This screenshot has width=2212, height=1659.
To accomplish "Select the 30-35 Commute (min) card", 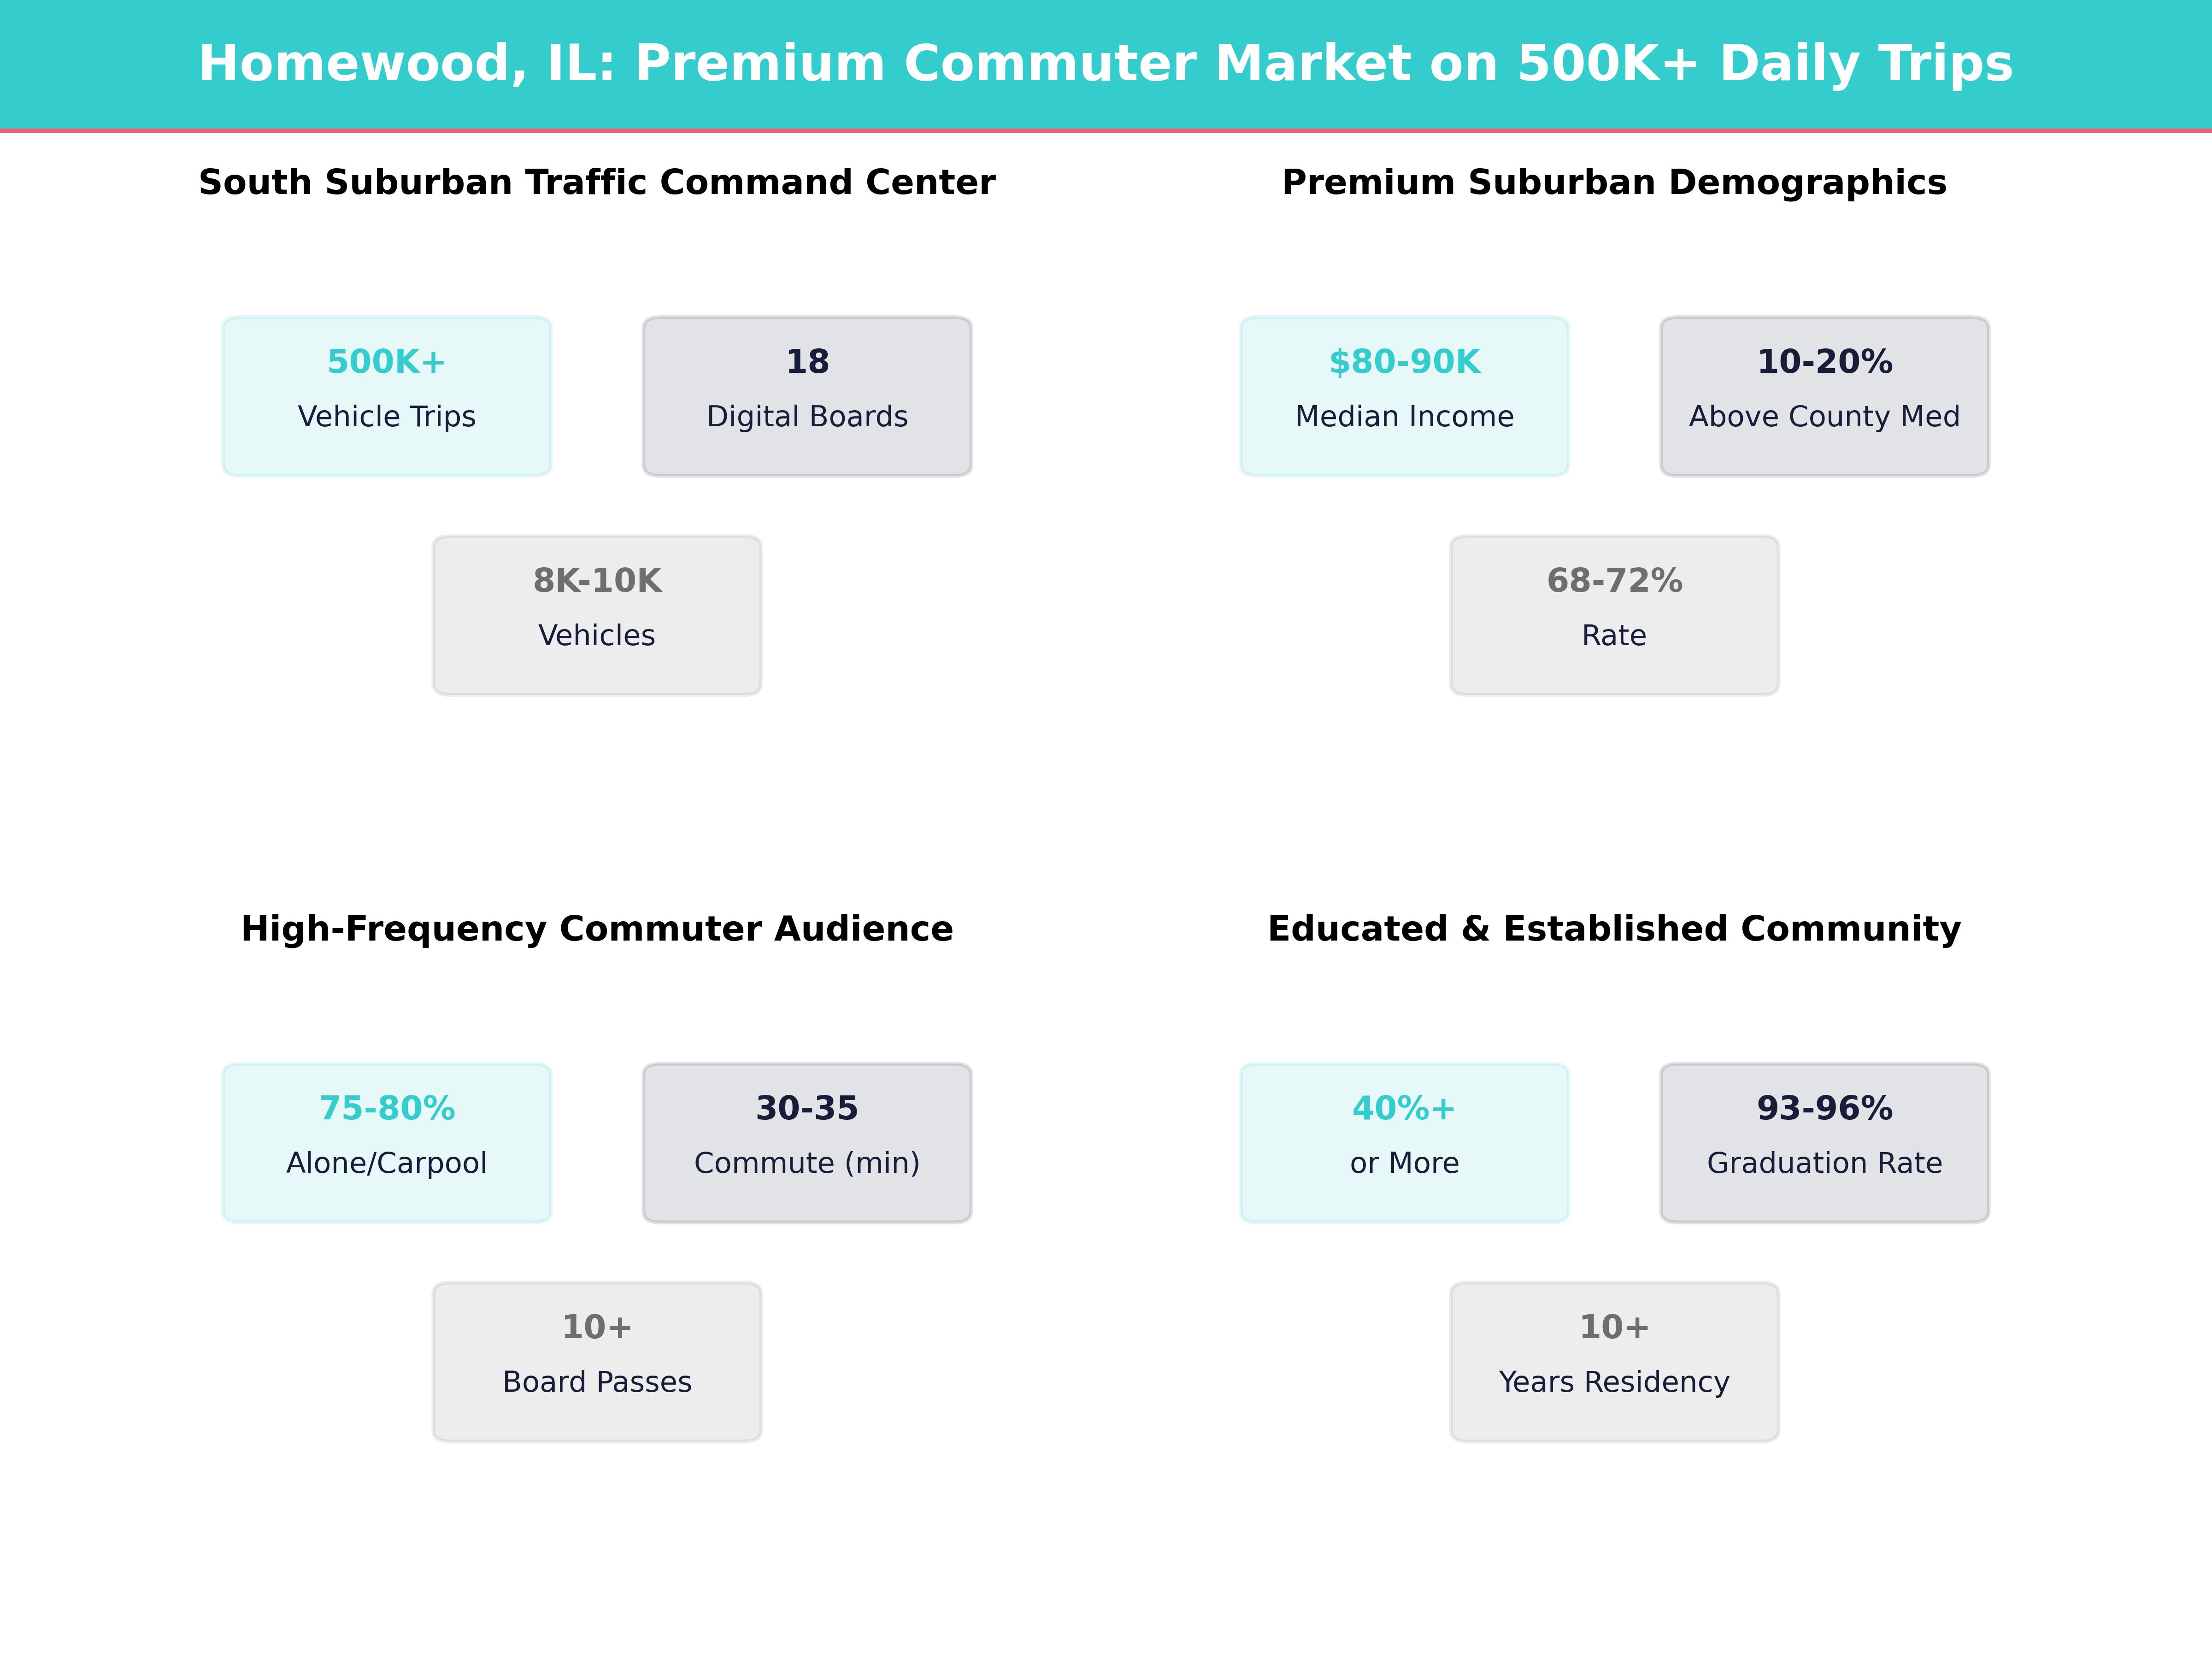I will (807, 1143).
